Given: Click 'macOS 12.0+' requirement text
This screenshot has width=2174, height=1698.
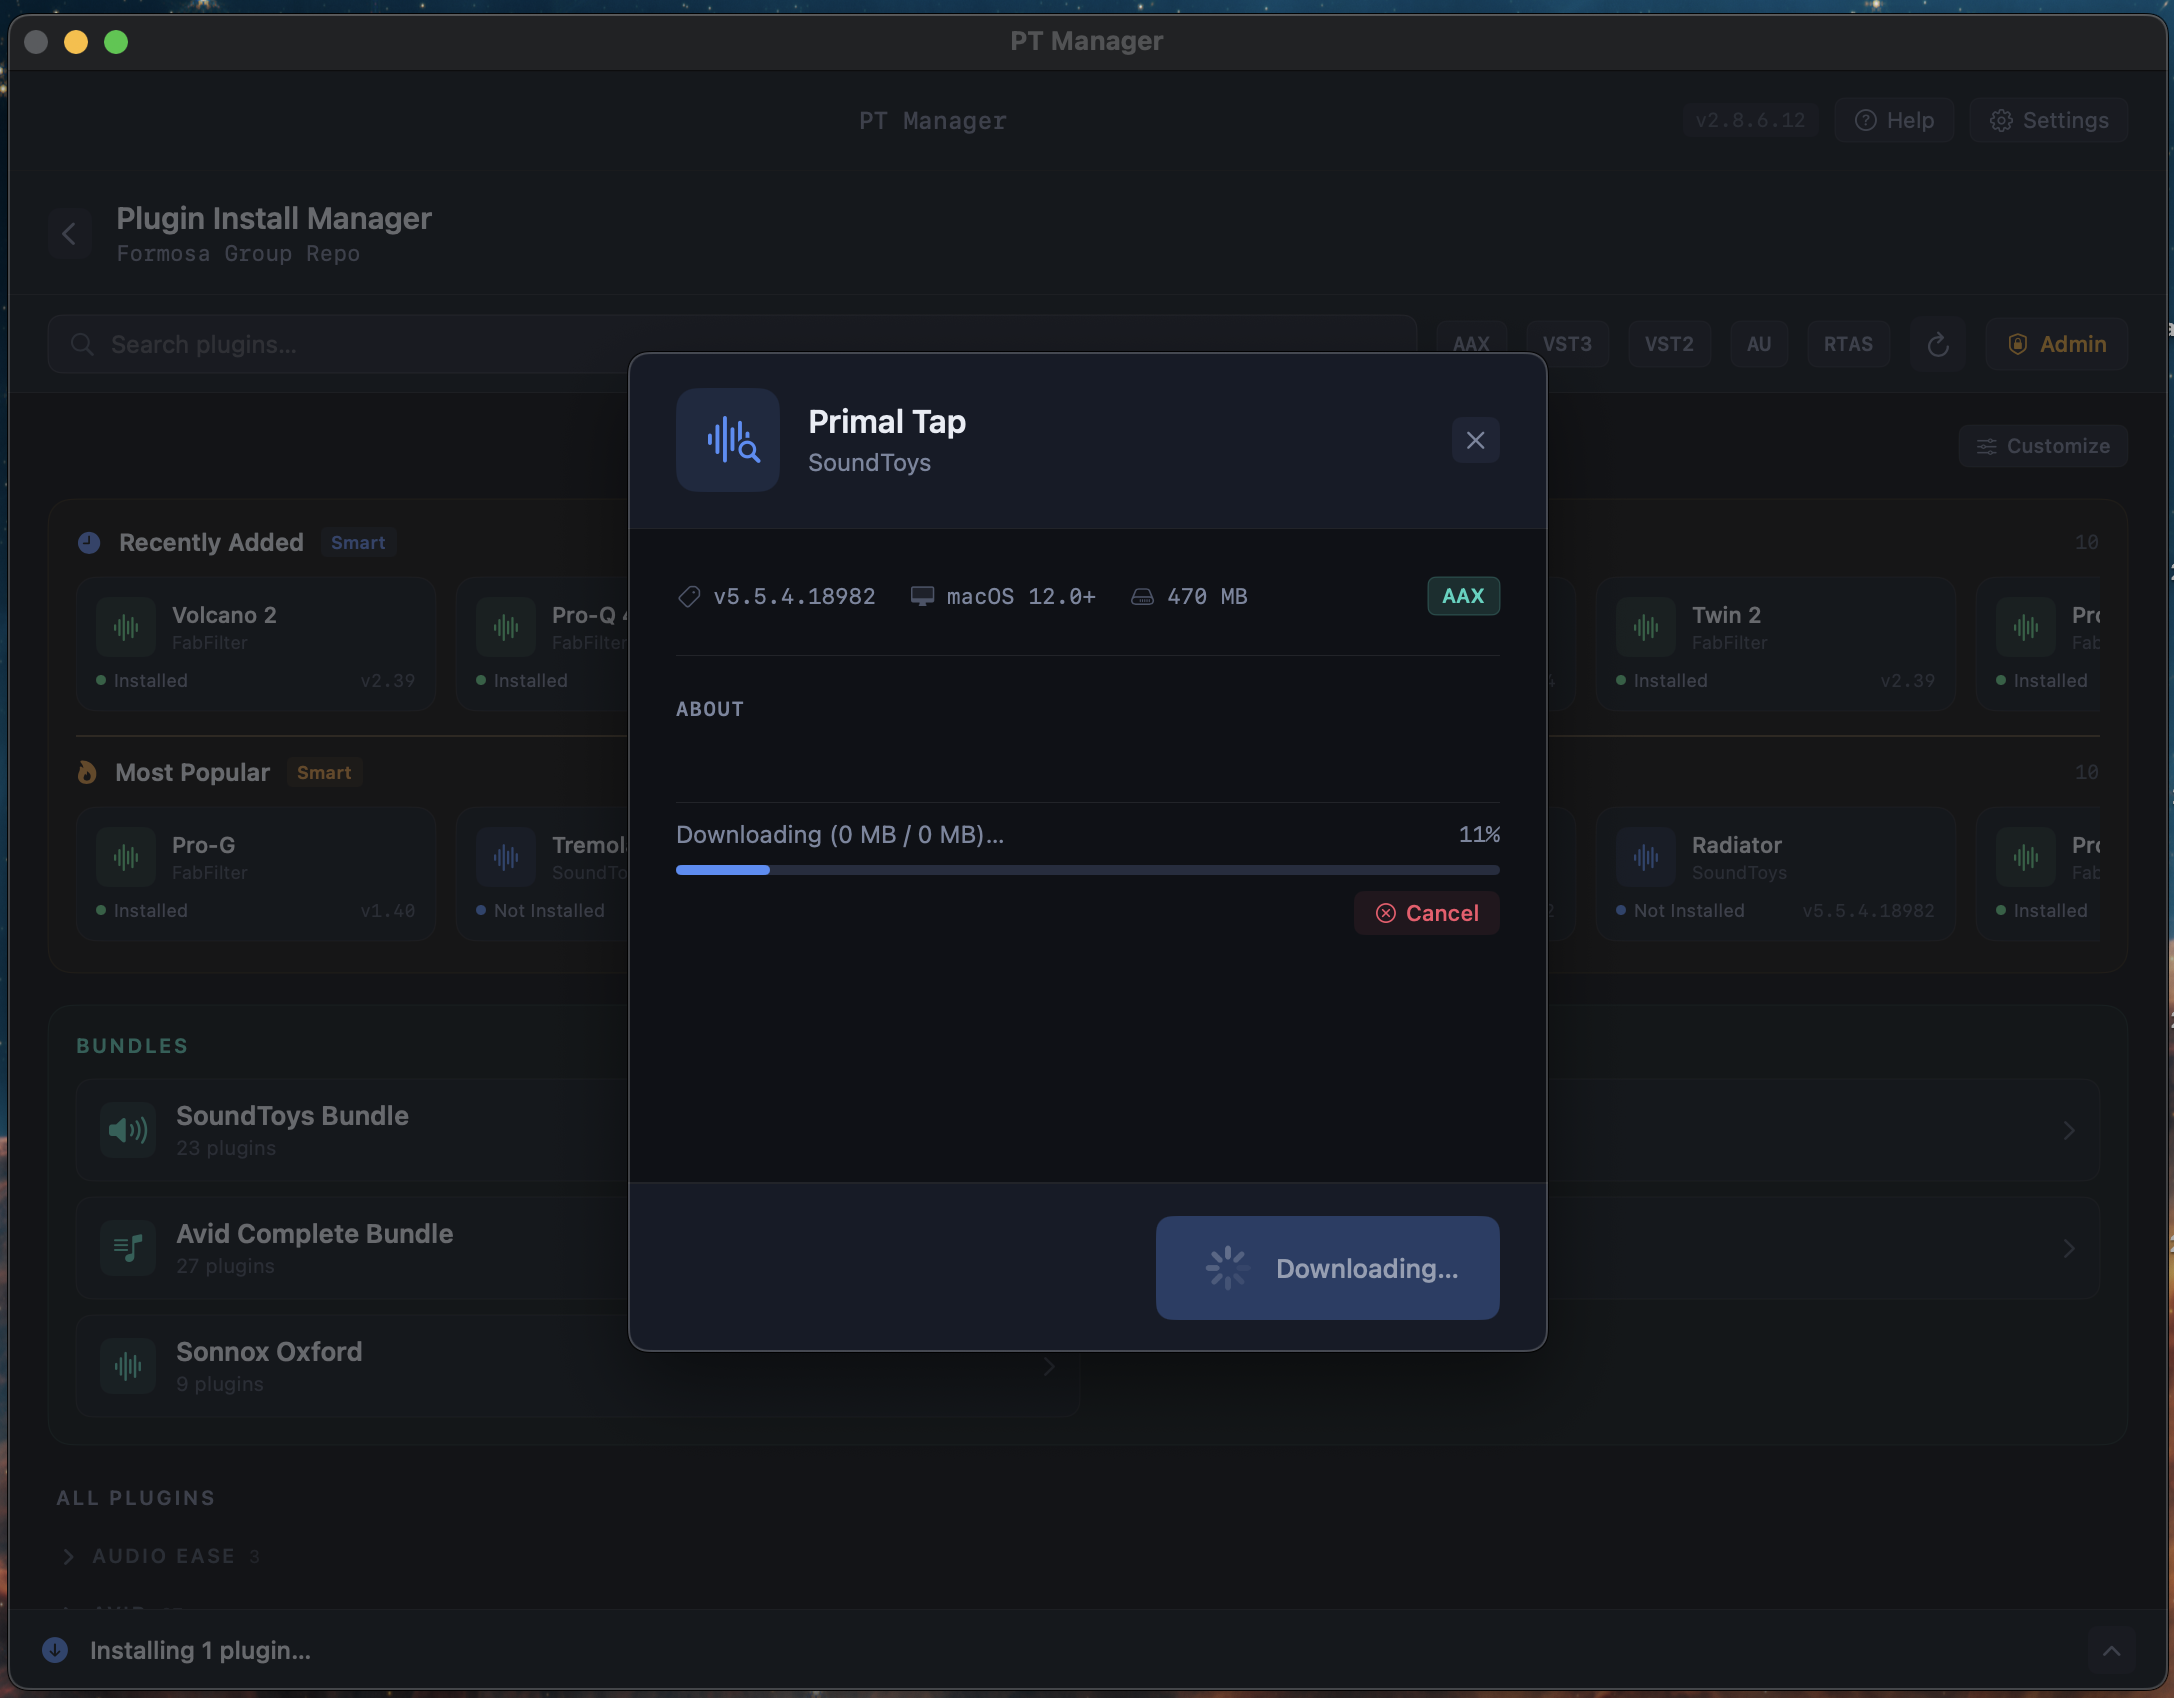Looking at the screenshot, I should (1021, 597).
